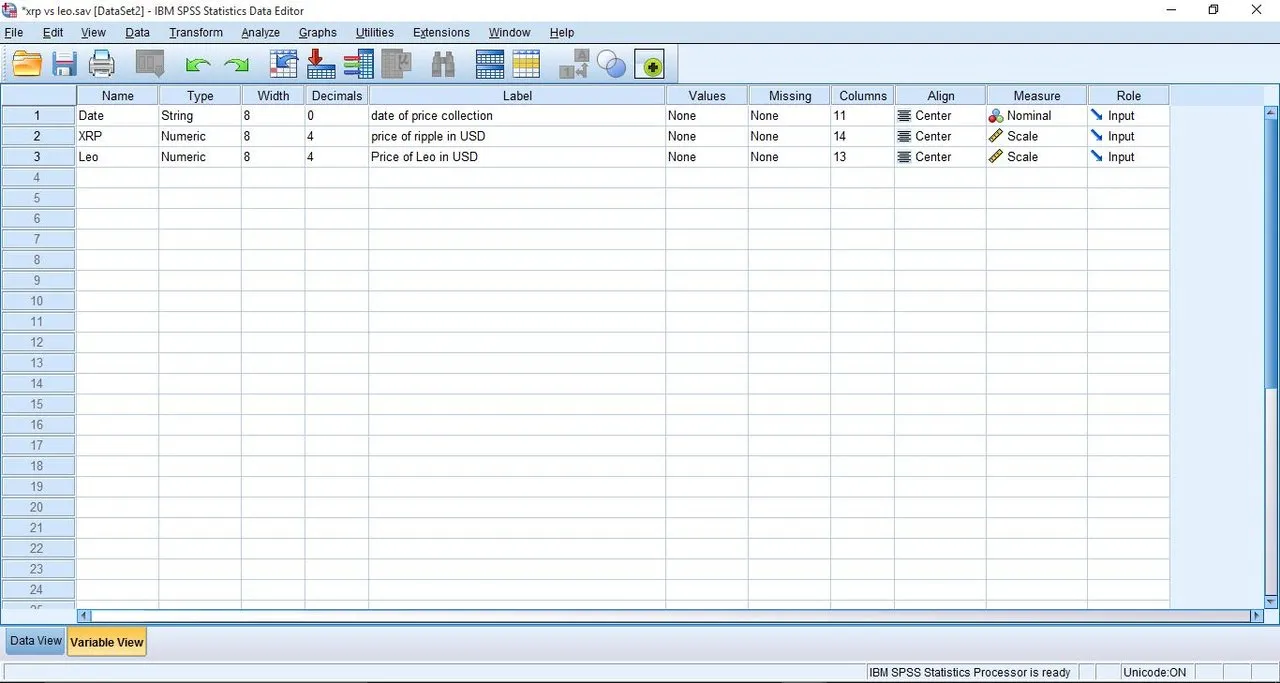This screenshot has height=683, width=1280.
Task: Click the Role column header
Action: tap(1129, 96)
